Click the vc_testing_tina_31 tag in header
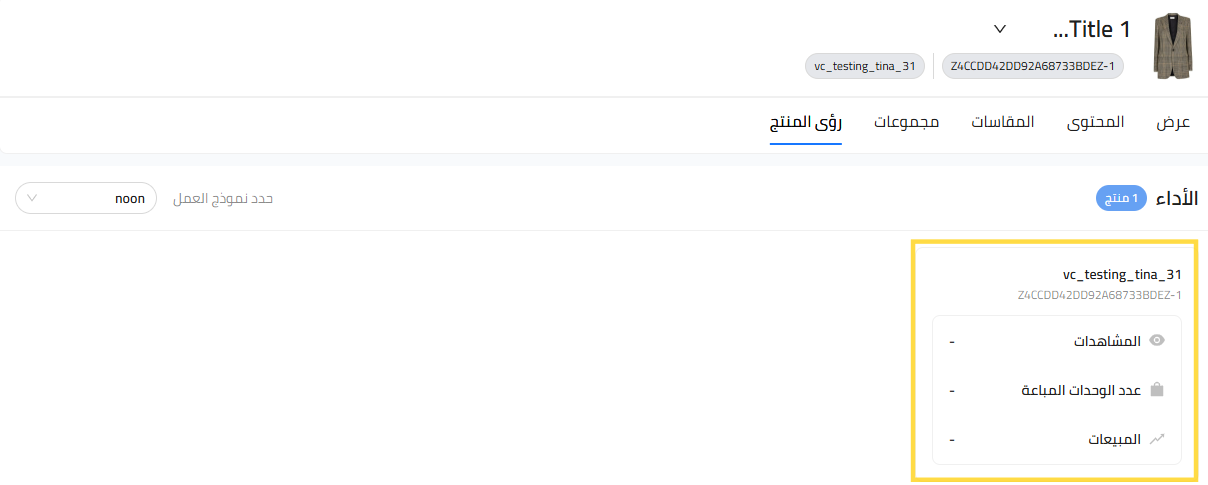The height and width of the screenshot is (485, 1208). 865,67
